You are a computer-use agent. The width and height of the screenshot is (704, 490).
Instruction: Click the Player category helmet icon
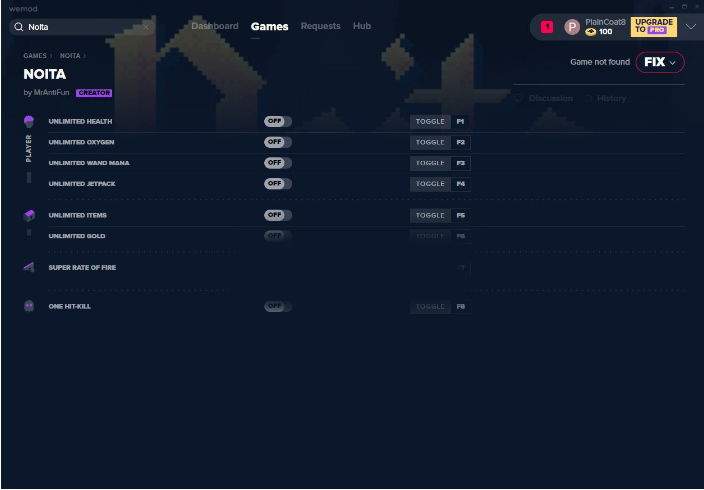click(29, 121)
